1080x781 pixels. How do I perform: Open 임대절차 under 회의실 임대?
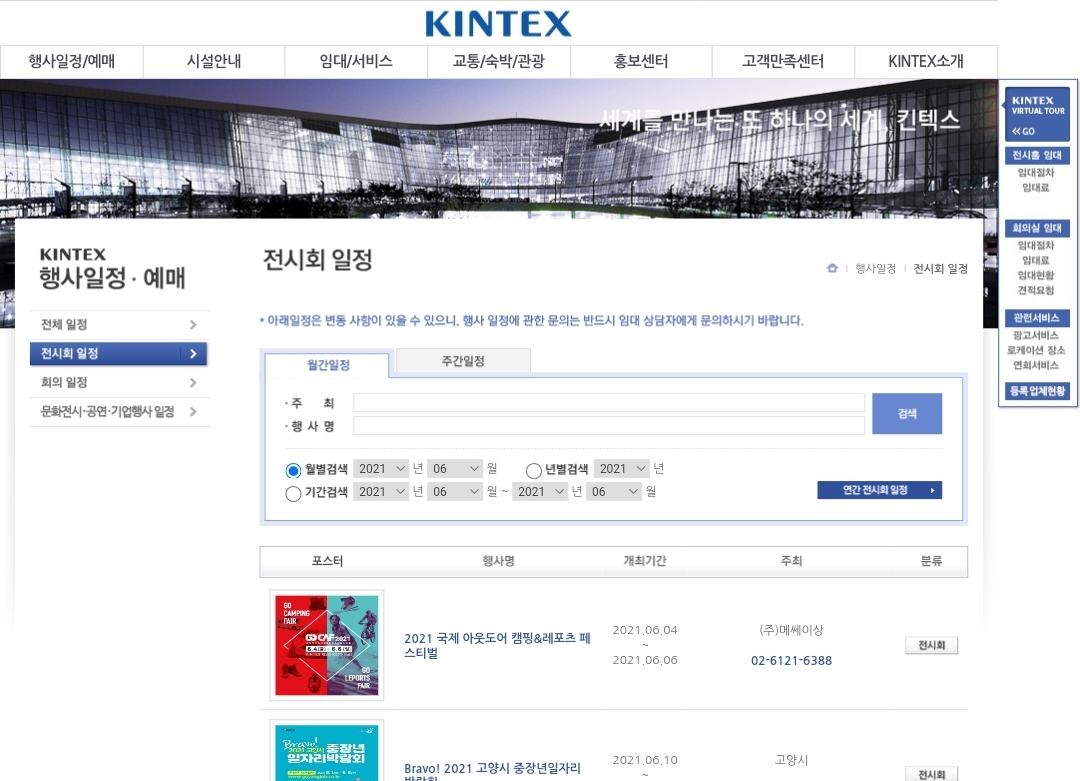[1036, 245]
